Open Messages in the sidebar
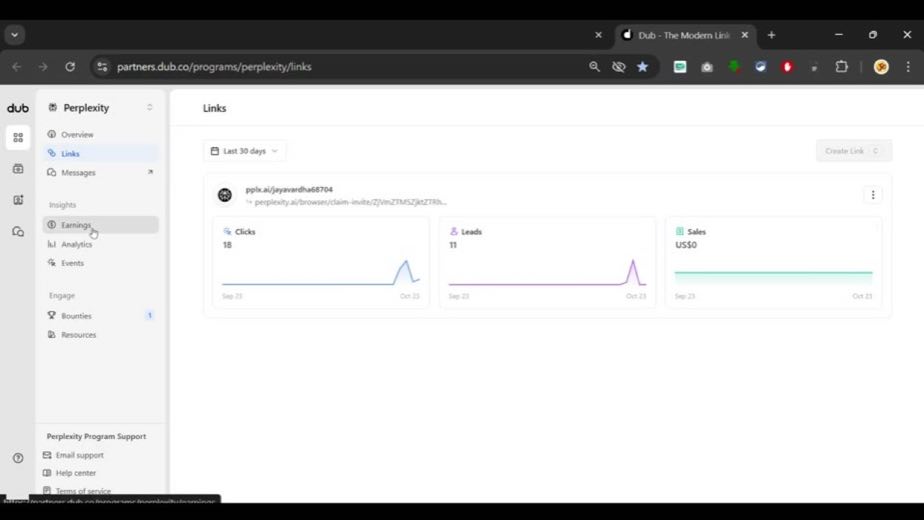Screen dimensions: 924x520 [x=100, y=172]
